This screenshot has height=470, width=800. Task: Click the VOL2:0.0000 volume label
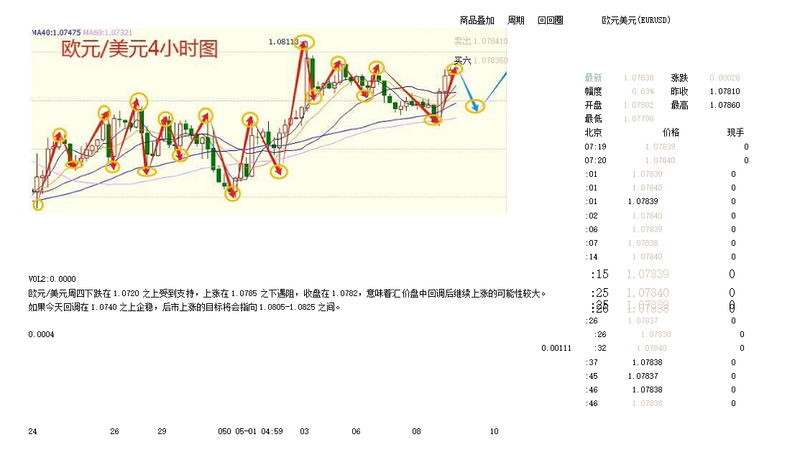click(52, 279)
